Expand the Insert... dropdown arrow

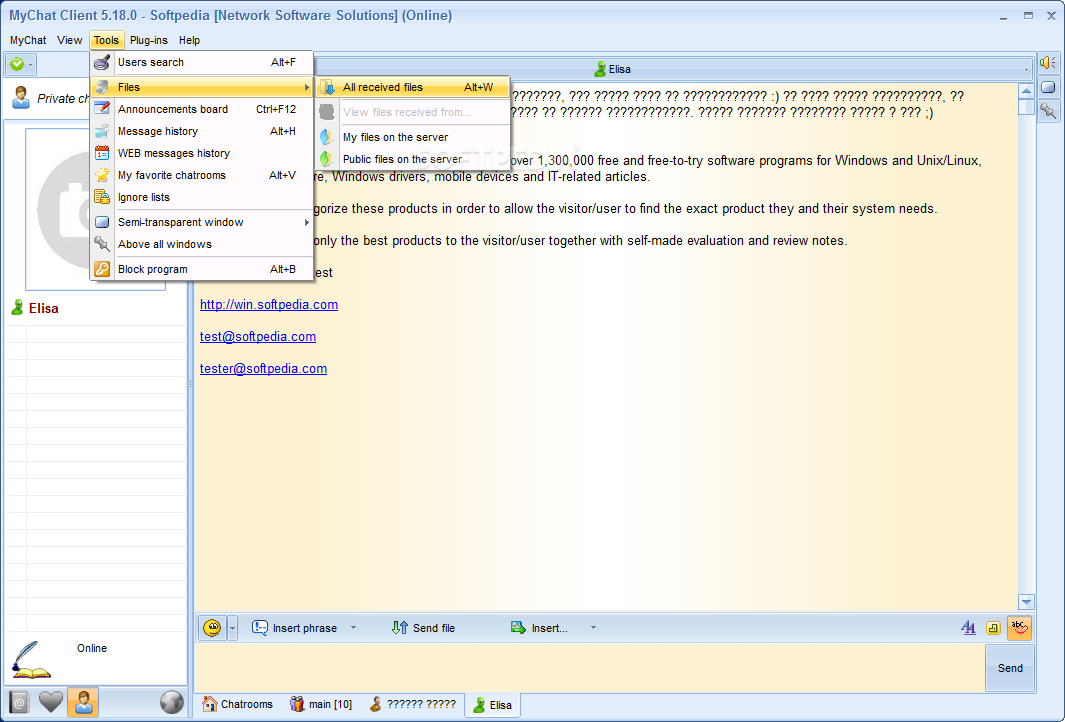click(593, 628)
